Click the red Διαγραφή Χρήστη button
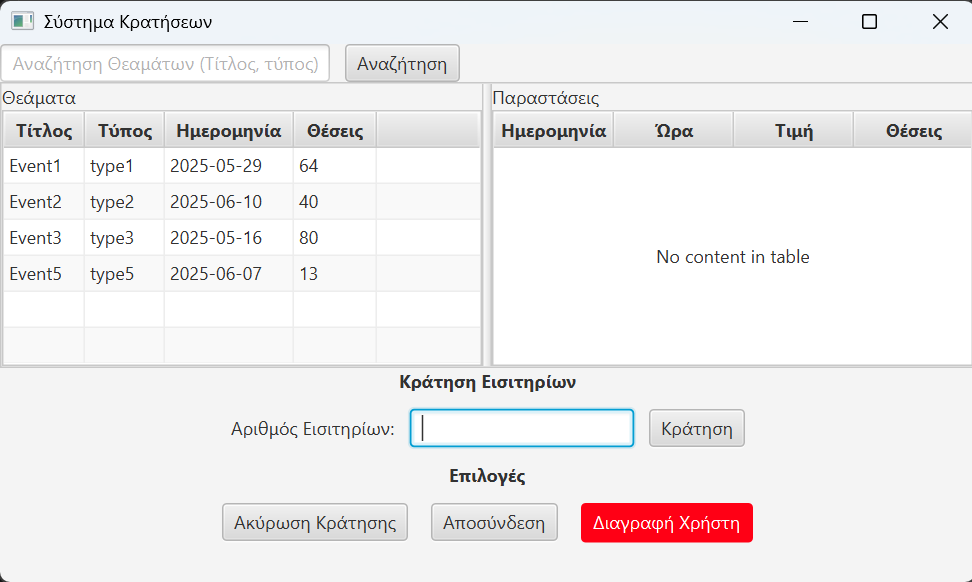Viewport: 972px width, 582px height. pos(666,522)
